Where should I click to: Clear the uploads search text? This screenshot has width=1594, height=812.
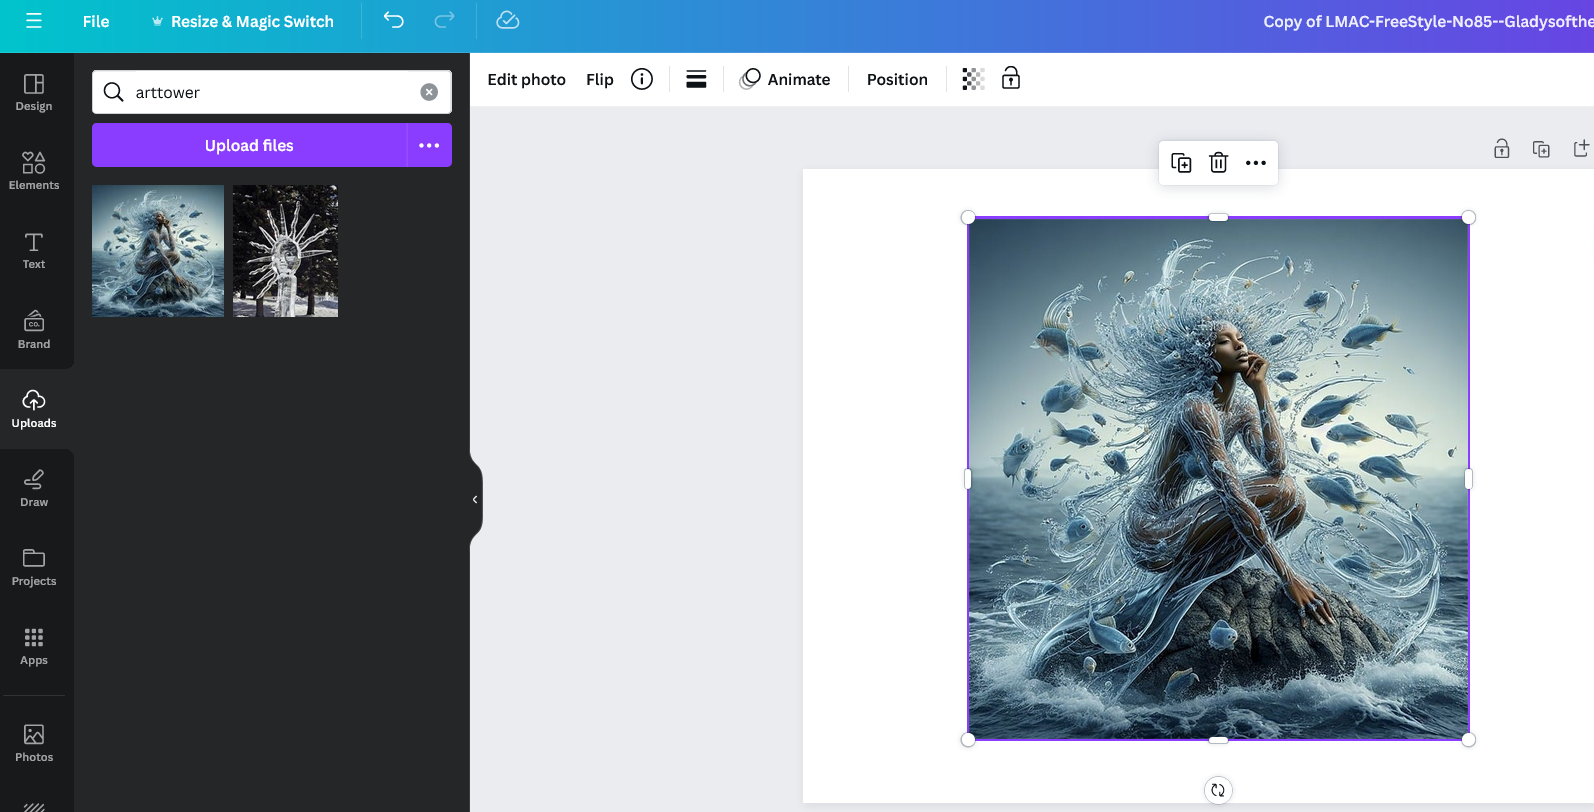point(429,92)
